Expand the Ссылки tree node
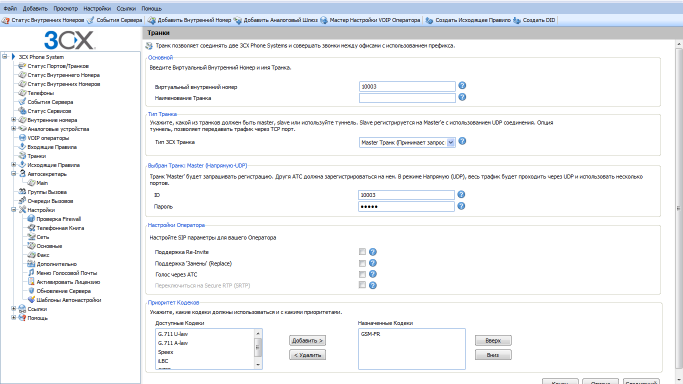683x384 pixels. [14, 309]
